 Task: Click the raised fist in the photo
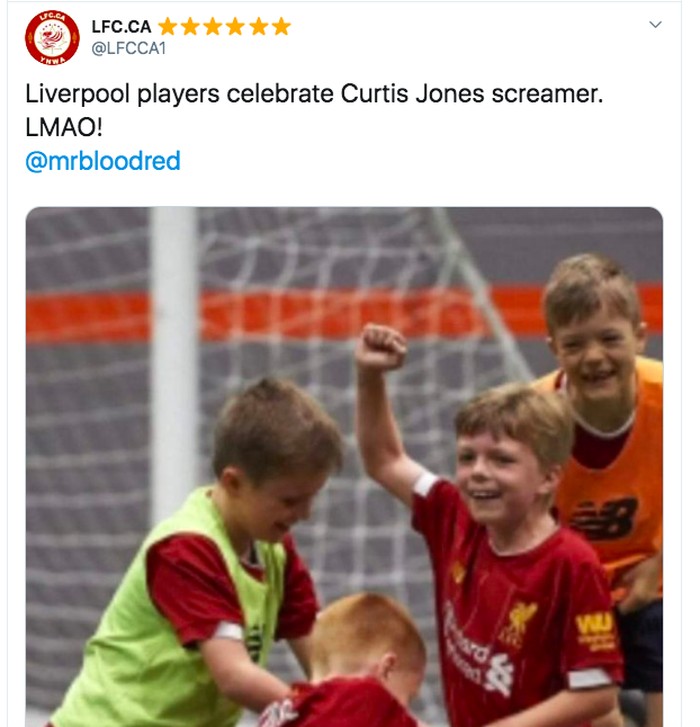(380, 347)
